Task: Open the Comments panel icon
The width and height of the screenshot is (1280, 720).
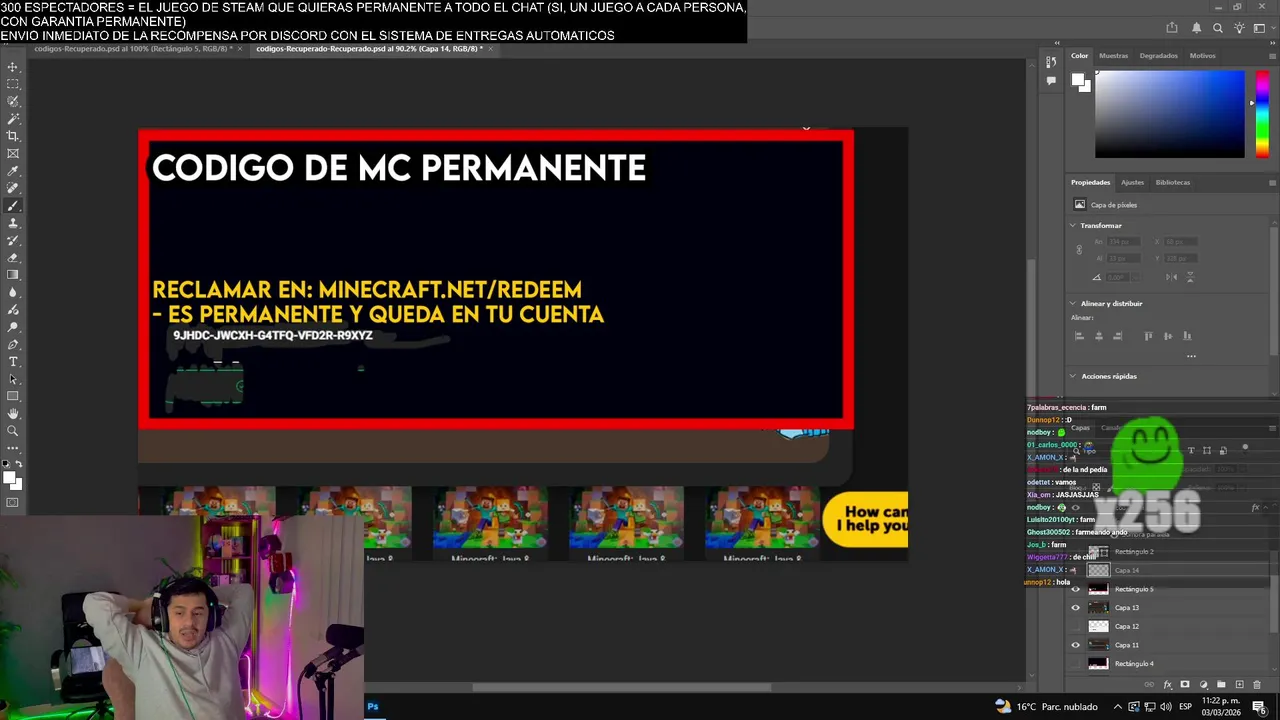Action: (x=1051, y=81)
